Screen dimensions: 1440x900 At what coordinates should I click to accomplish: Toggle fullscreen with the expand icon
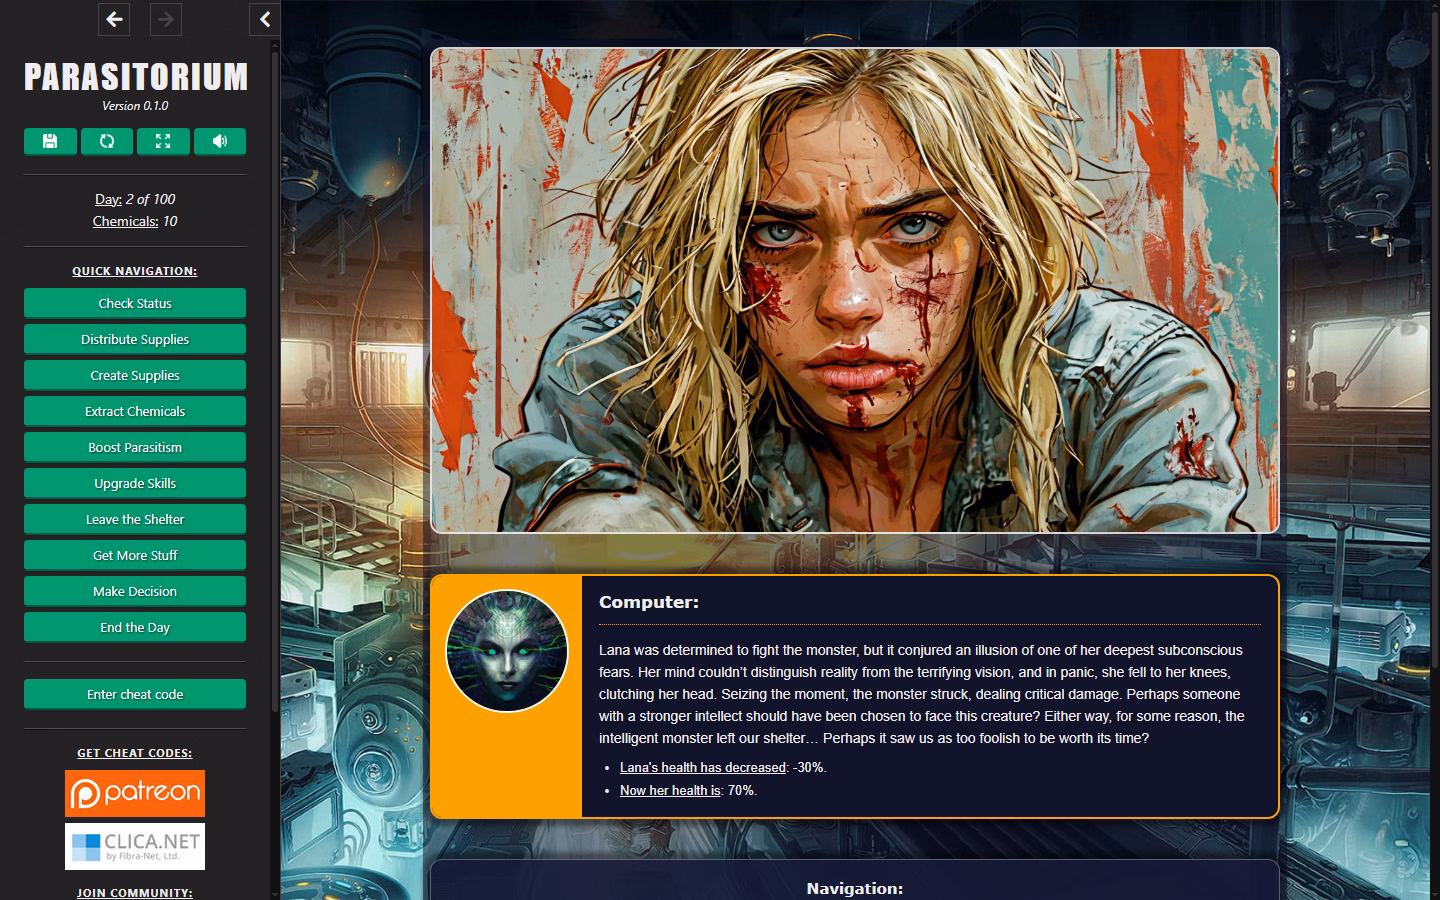pos(163,141)
